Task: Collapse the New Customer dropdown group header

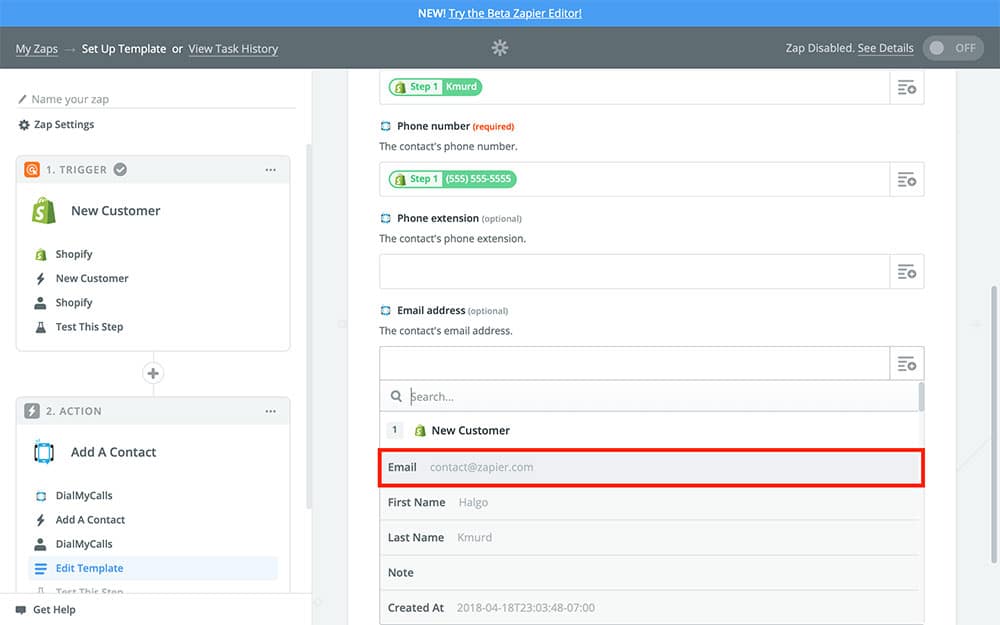Action: [x=470, y=430]
